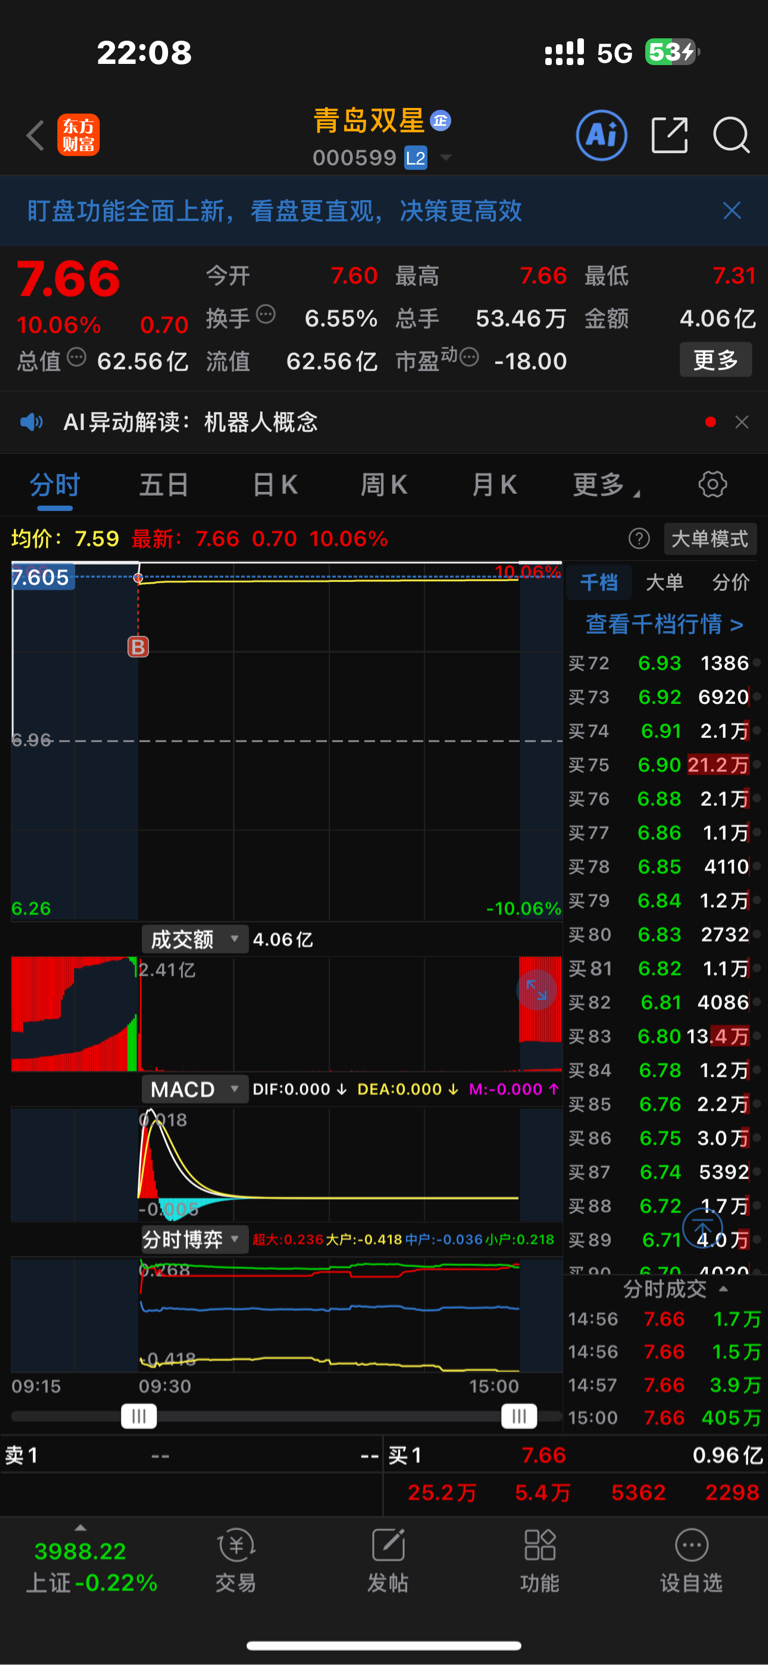Tap the 15:00 trade row 405万

coord(664,1418)
